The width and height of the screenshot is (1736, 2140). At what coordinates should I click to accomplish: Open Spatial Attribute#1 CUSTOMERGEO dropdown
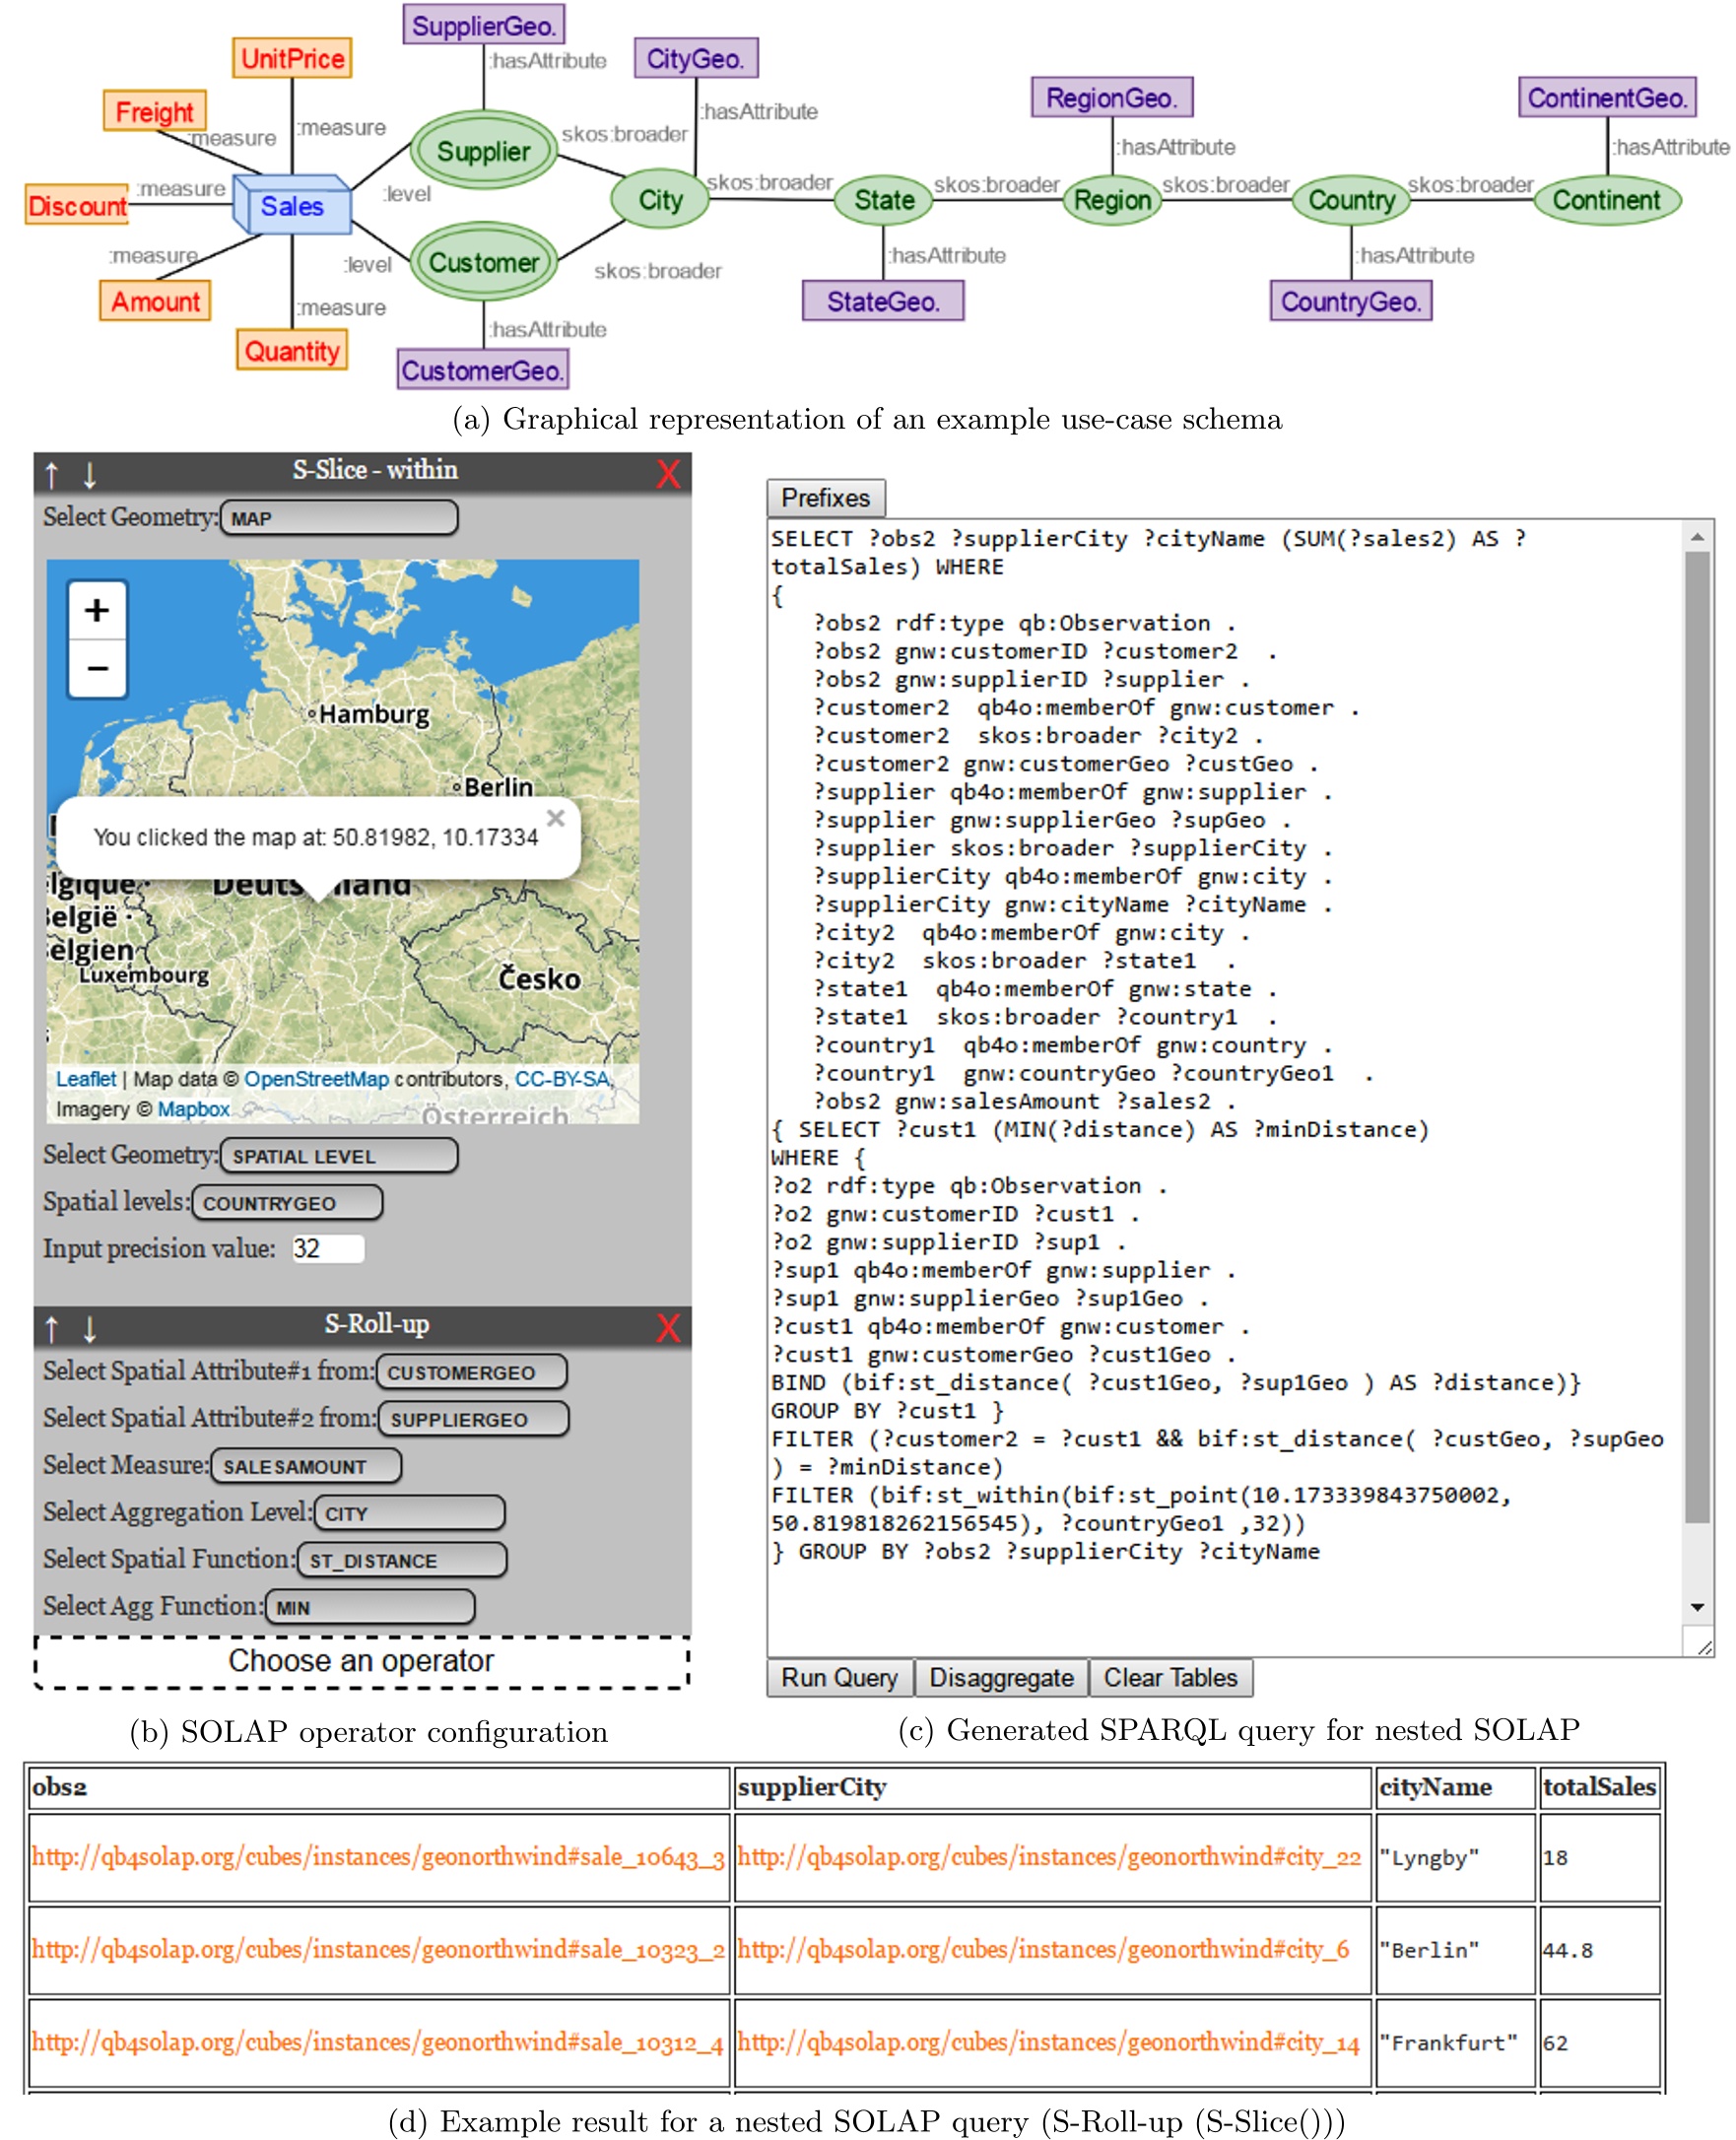(472, 1373)
